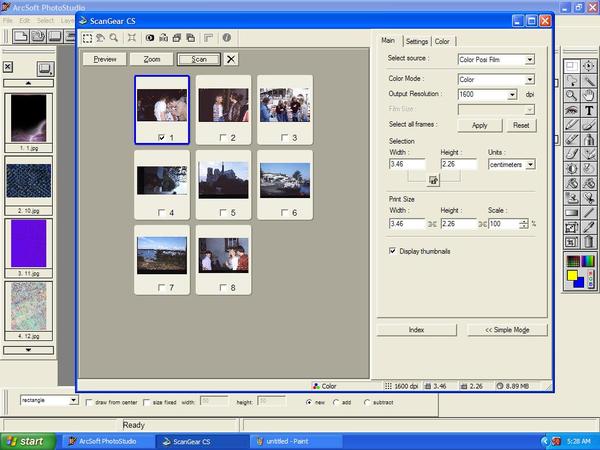Select the hand move tool in ScanGear toolbar

click(100, 38)
